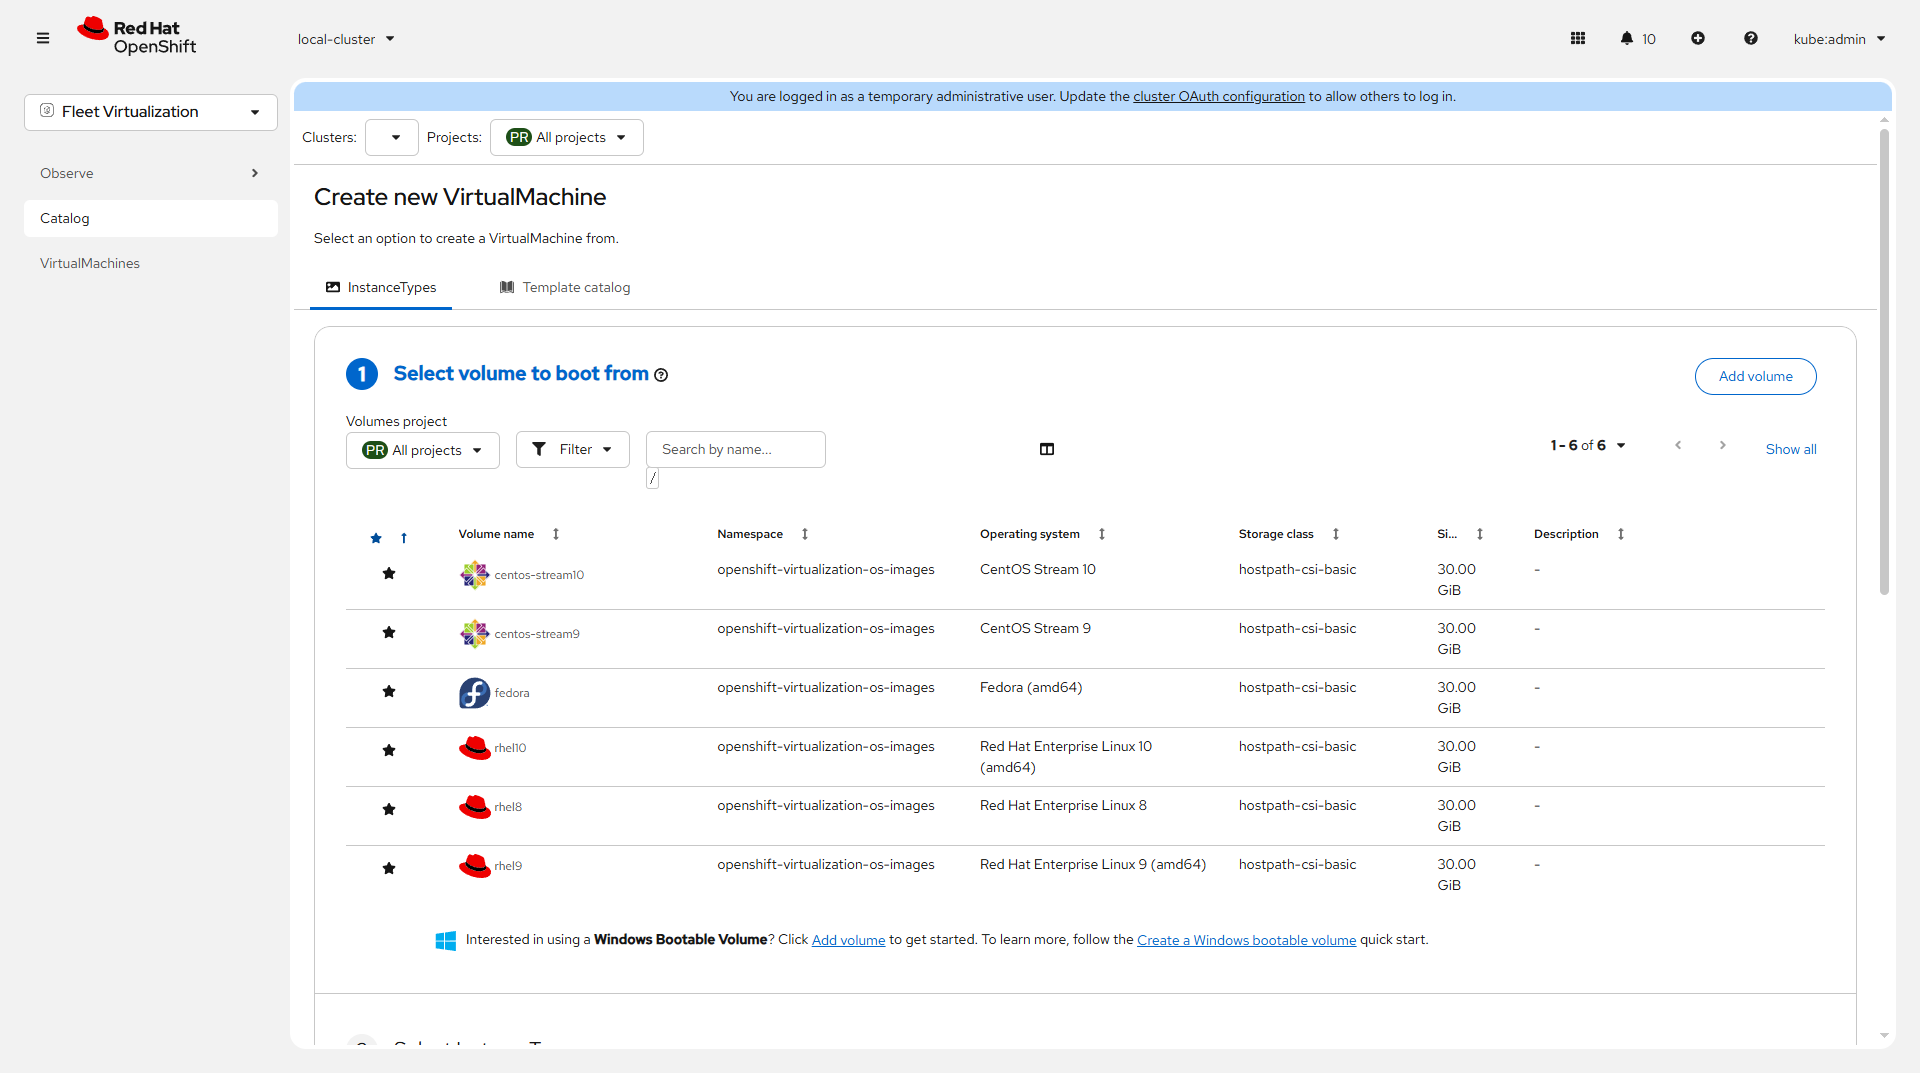Favorite the fedora volume
Screen dimensions: 1920x1073
(389, 692)
